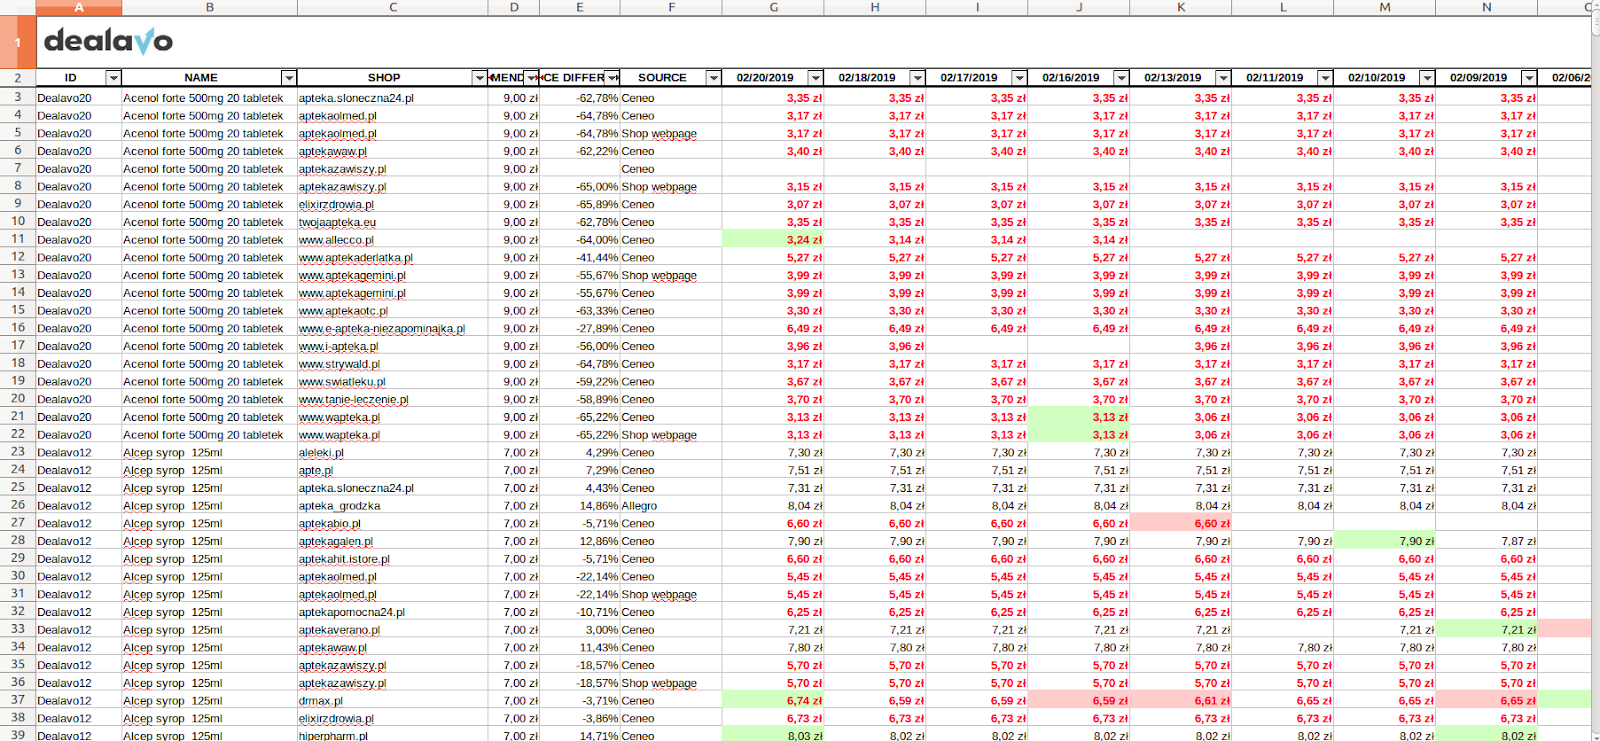The height and width of the screenshot is (741, 1600).
Task: Select the apte.pl shop cell
Action: pyautogui.click(x=392, y=470)
